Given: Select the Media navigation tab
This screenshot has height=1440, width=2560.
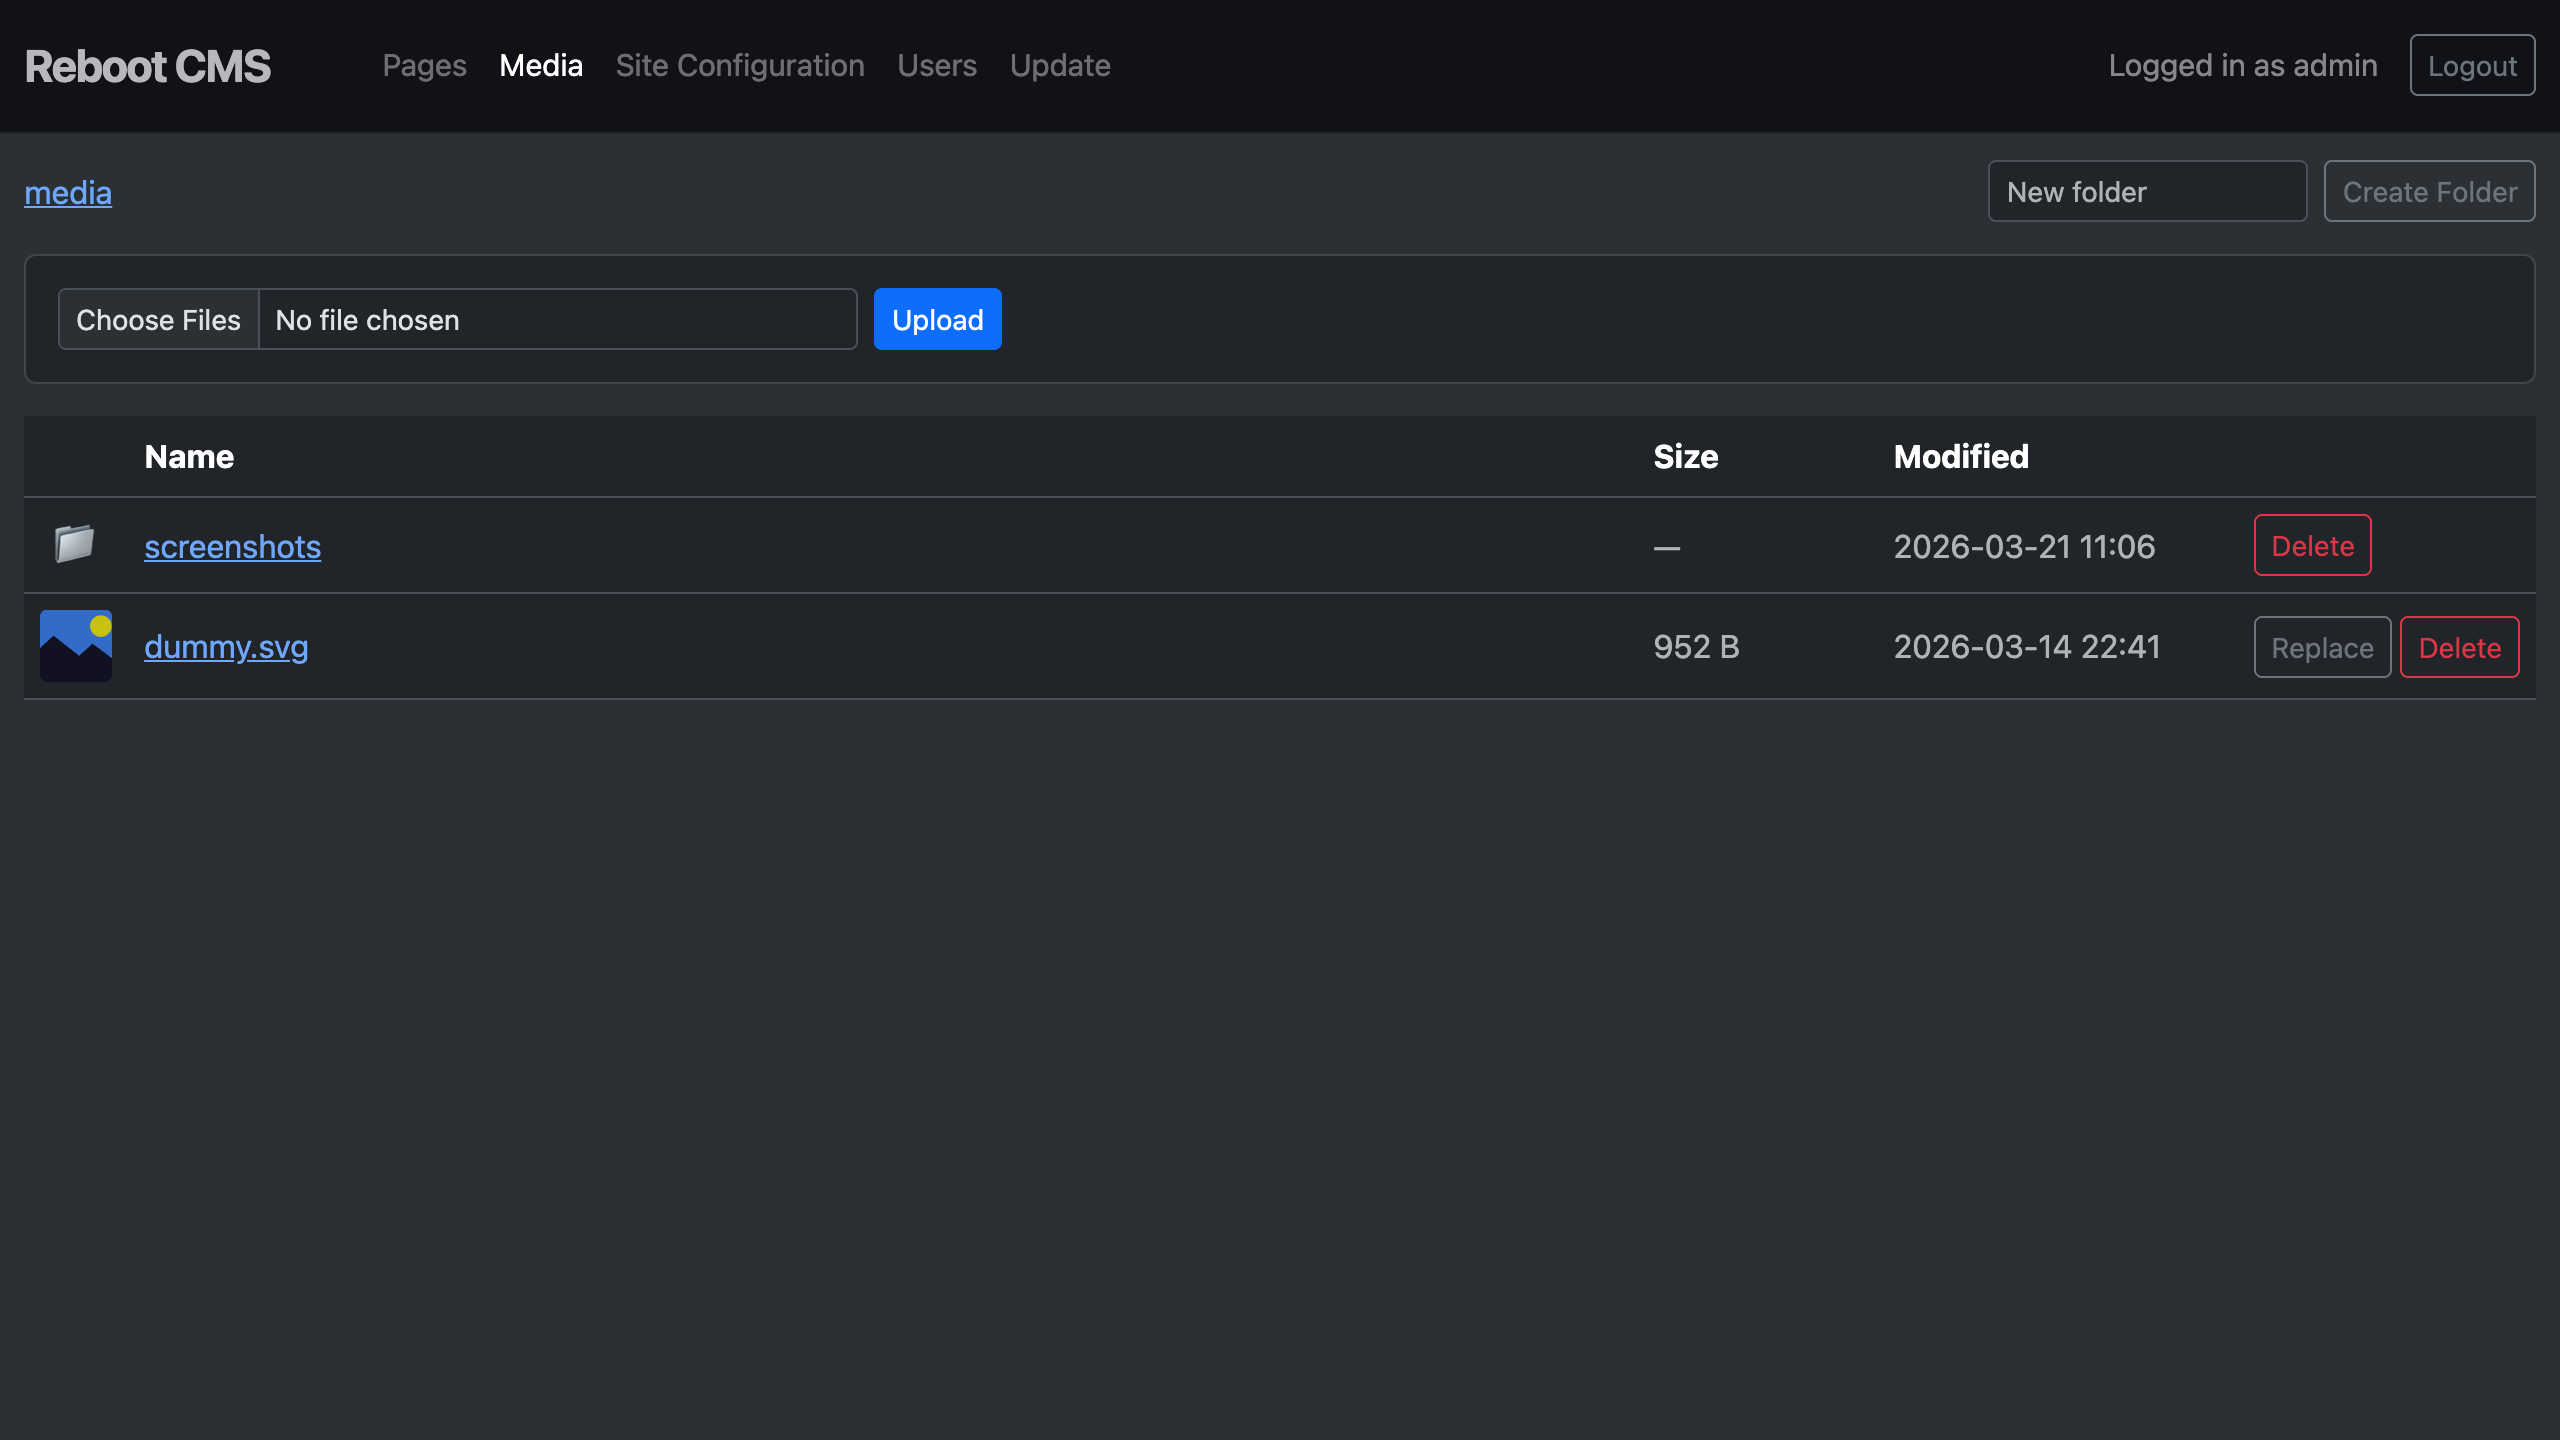Looking at the screenshot, I should (x=541, y=66).
